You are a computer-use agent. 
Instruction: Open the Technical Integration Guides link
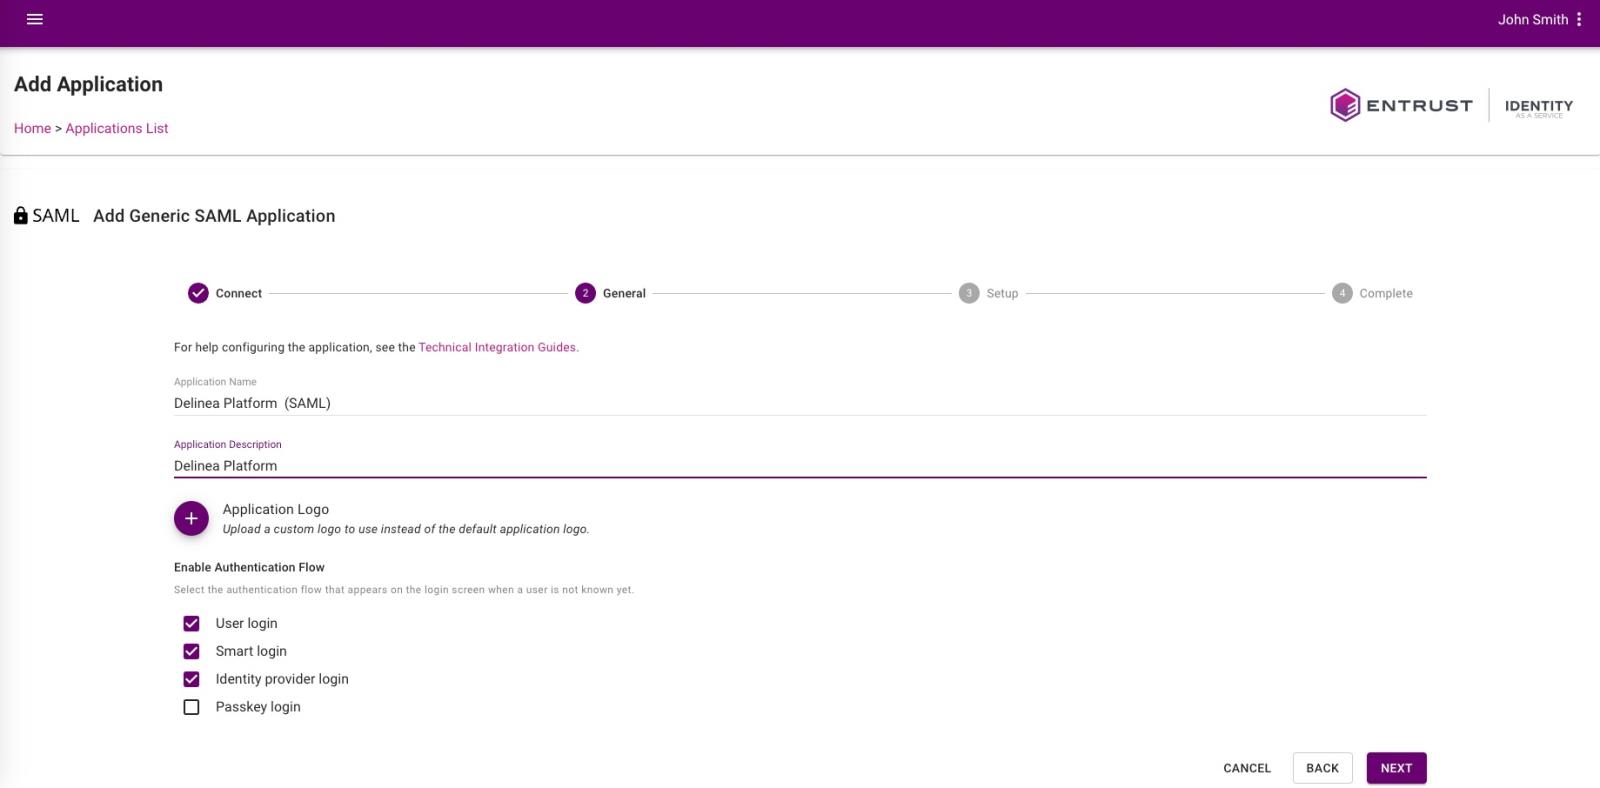coord(497,347)
